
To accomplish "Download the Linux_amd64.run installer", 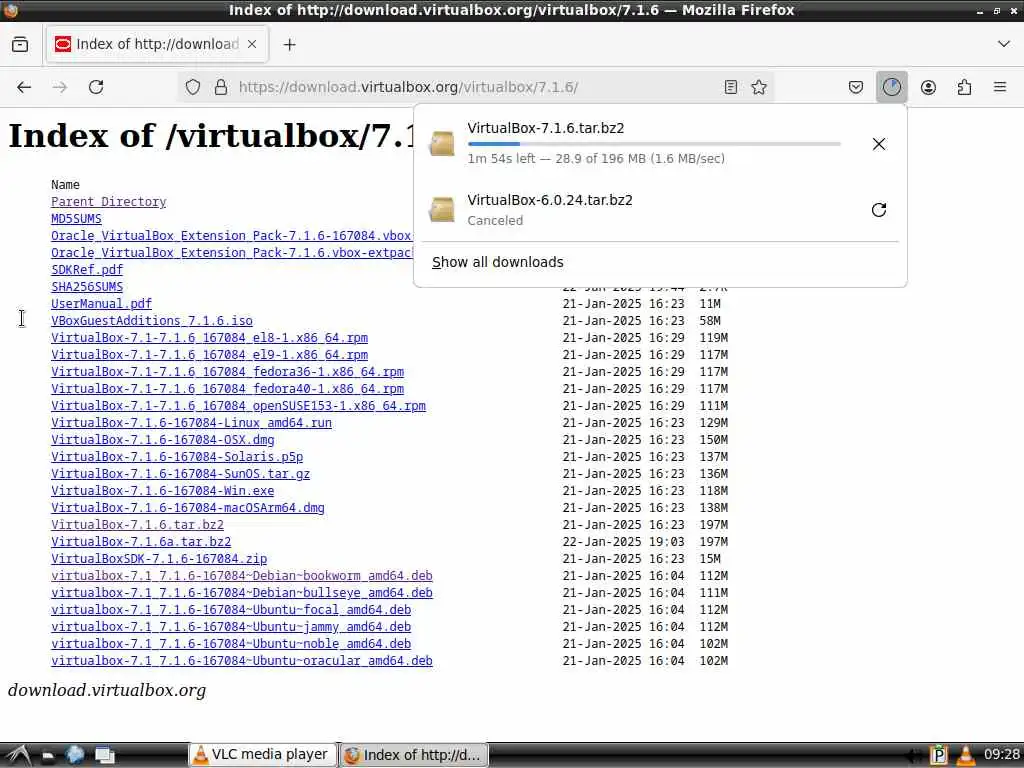I will pos(191,423).
